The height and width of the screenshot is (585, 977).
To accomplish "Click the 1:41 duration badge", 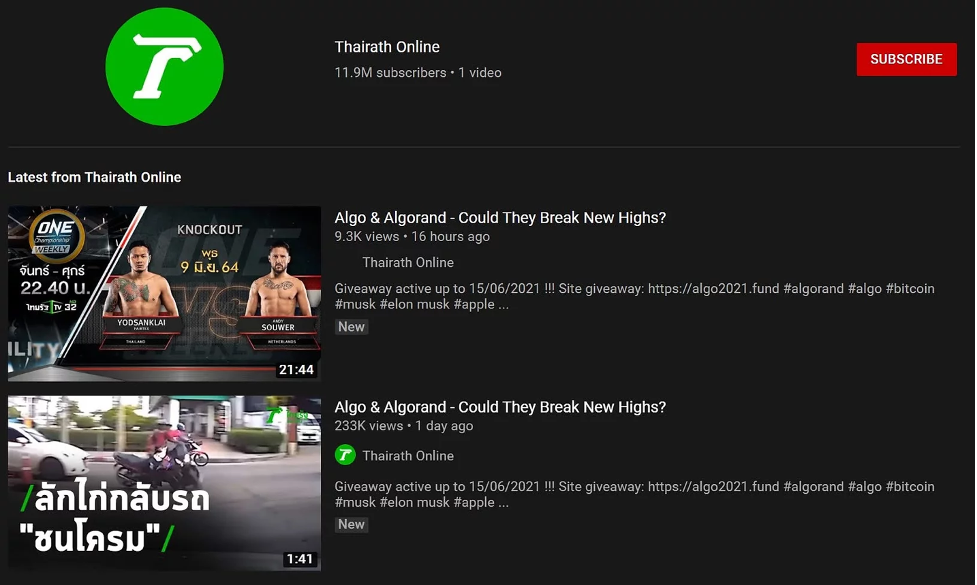I will pyautogui.click(x=300, y=559).
